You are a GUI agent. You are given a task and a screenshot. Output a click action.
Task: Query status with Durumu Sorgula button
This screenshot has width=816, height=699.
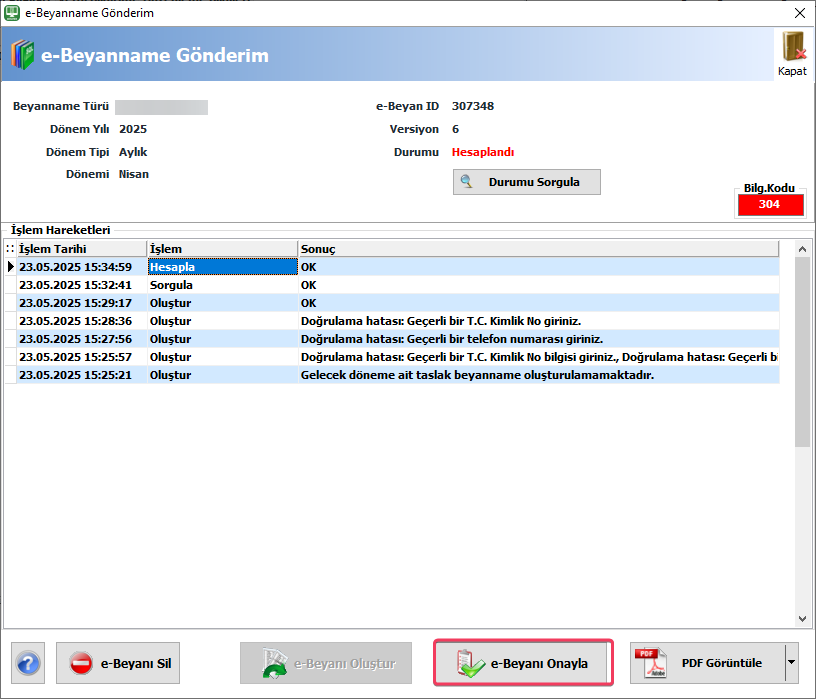(527, 182)
